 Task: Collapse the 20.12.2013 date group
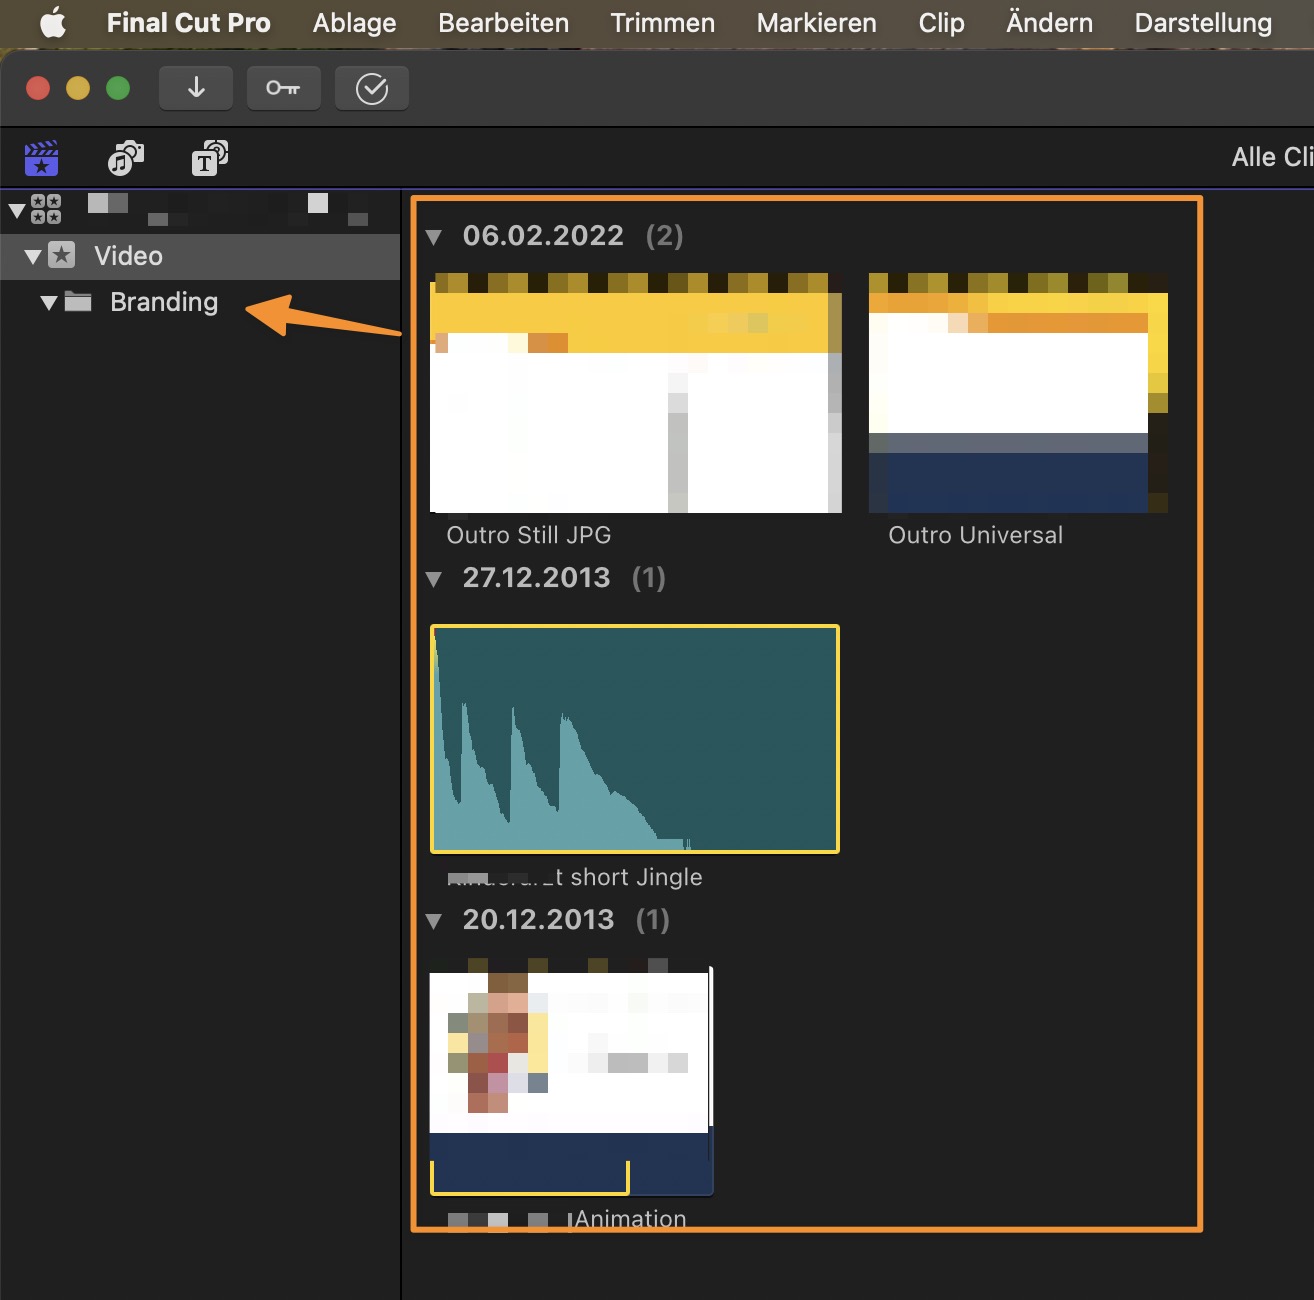pos(434,921)
